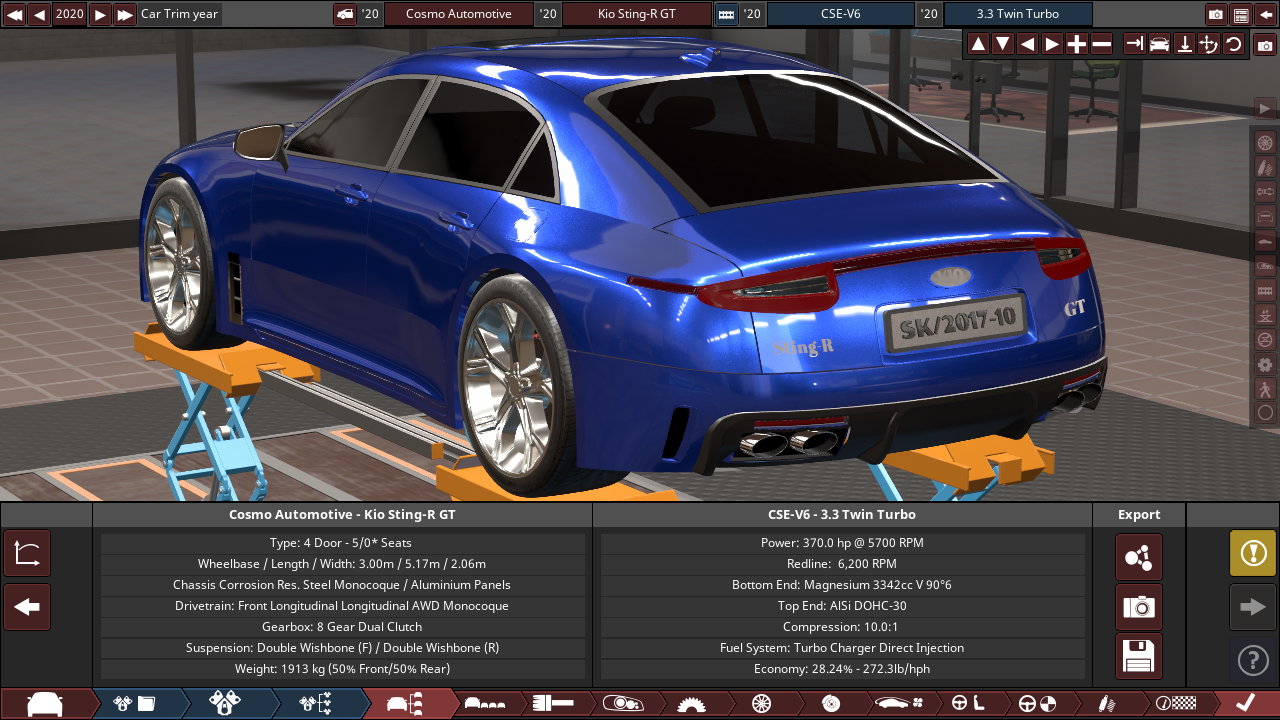The height and width of the screenshot is (720, 1280).
Task: Click the lower-to-ground arrow icon
Action: [1184, 44]
